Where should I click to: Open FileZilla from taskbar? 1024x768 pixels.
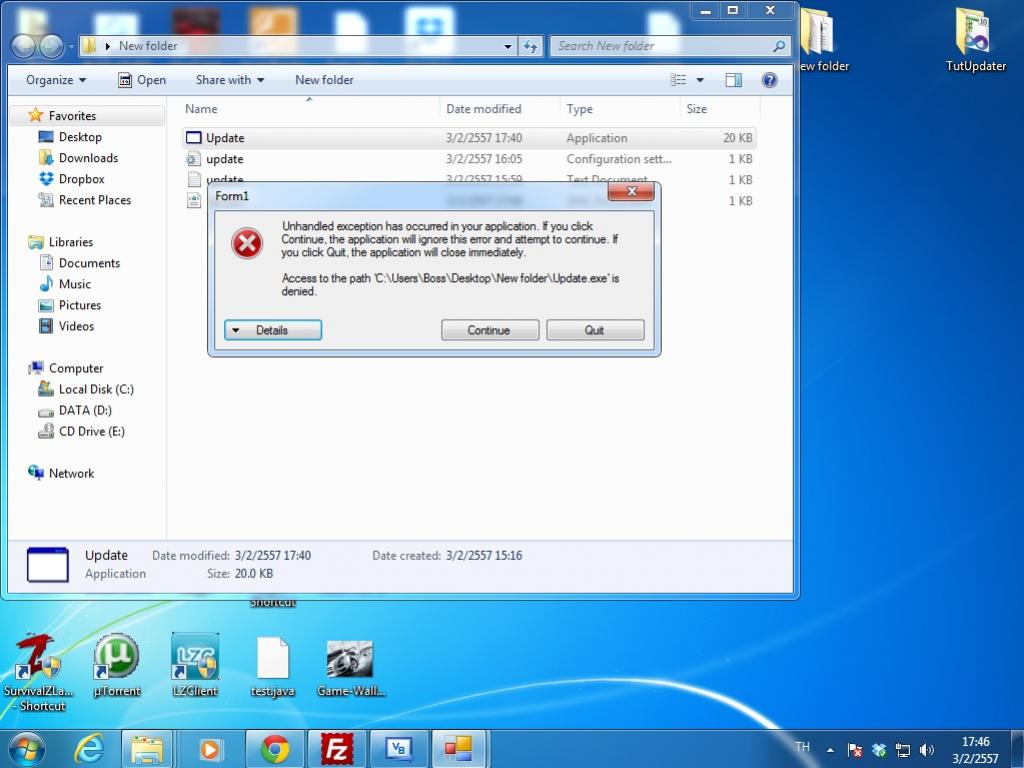pyautogui.click(x=337, y=749)
